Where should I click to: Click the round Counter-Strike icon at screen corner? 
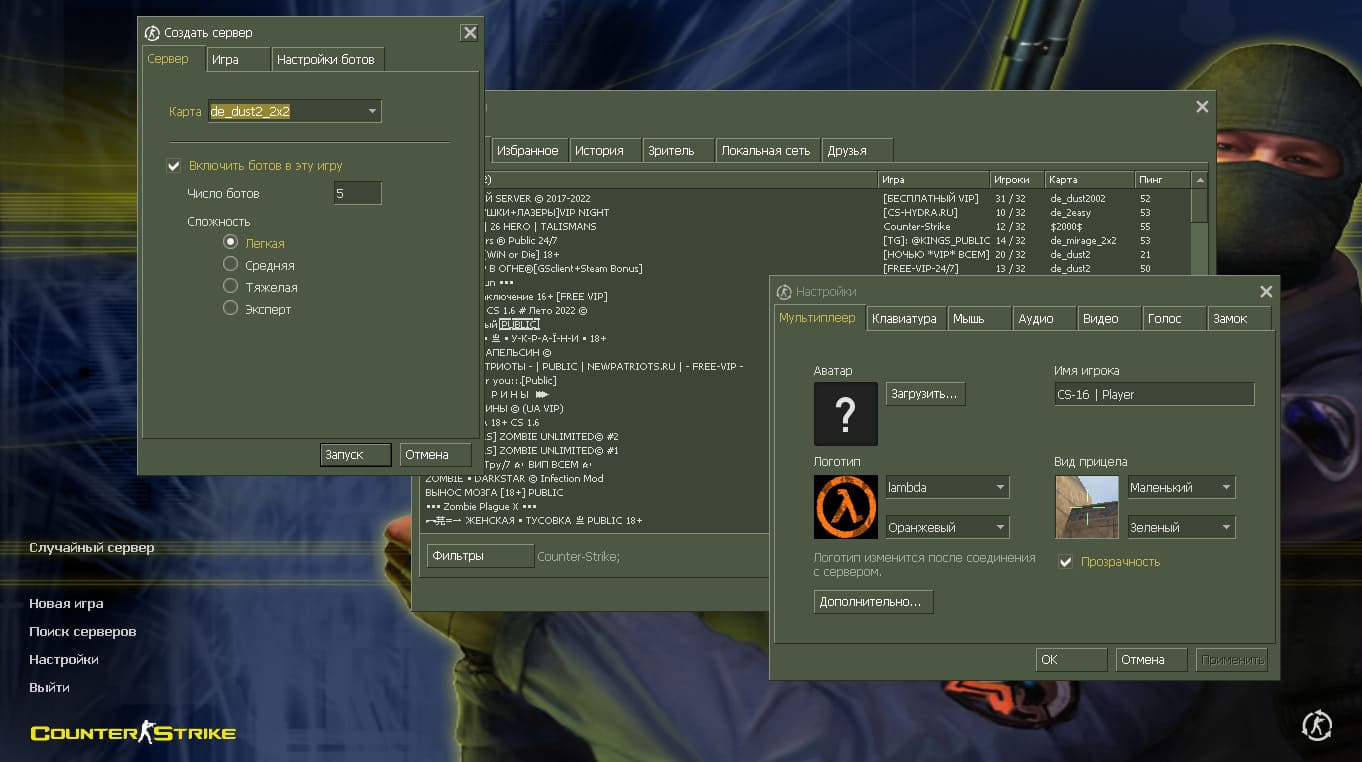[1318, 725]
